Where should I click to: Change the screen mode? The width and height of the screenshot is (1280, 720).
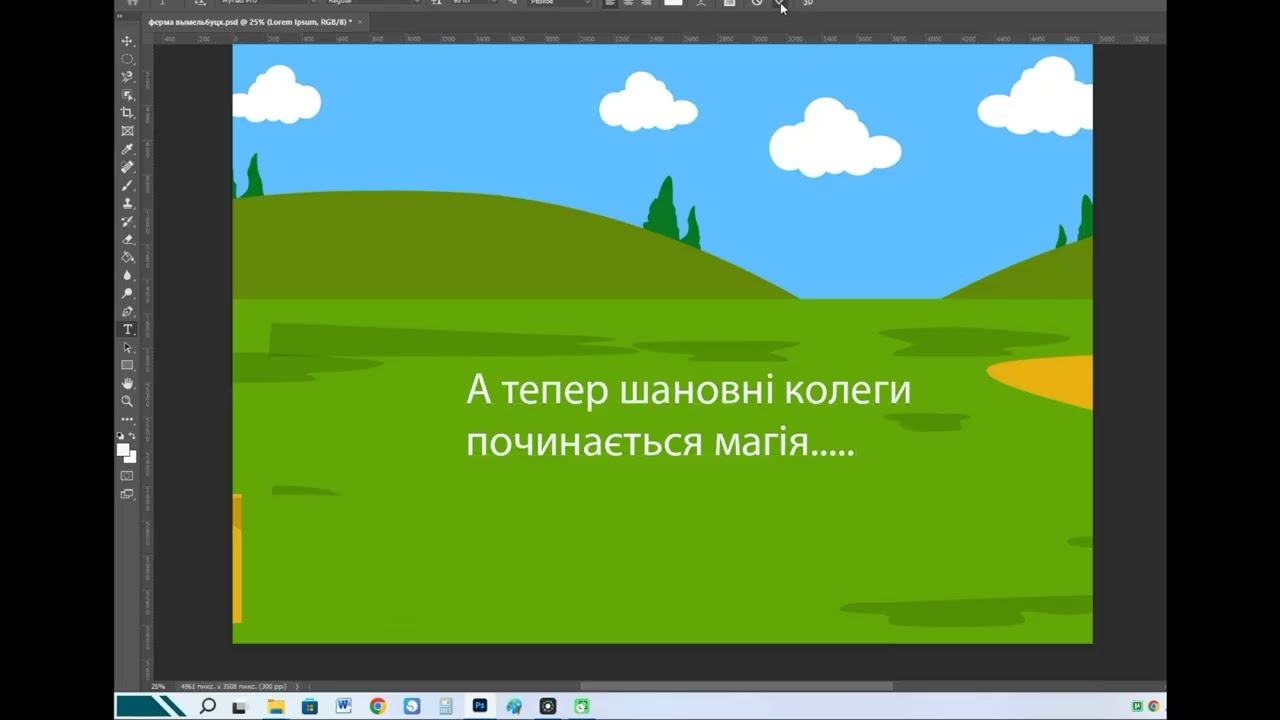click(127, 493)
